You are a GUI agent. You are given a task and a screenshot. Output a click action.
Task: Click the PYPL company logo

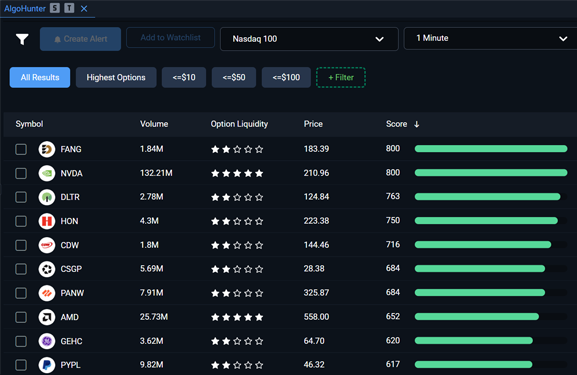(x=47, y=365)
